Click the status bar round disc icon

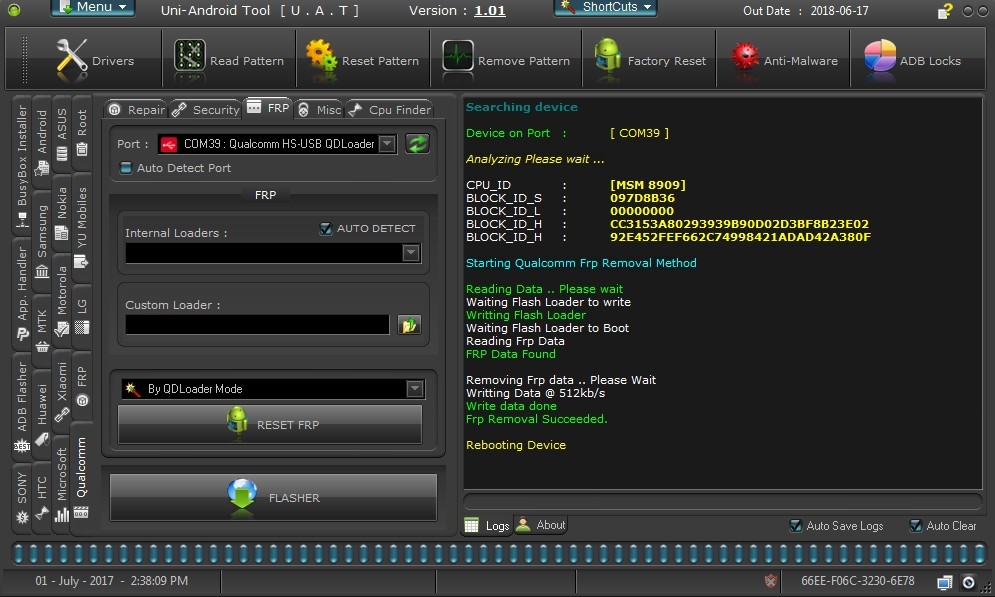click(x=968, y=582)
